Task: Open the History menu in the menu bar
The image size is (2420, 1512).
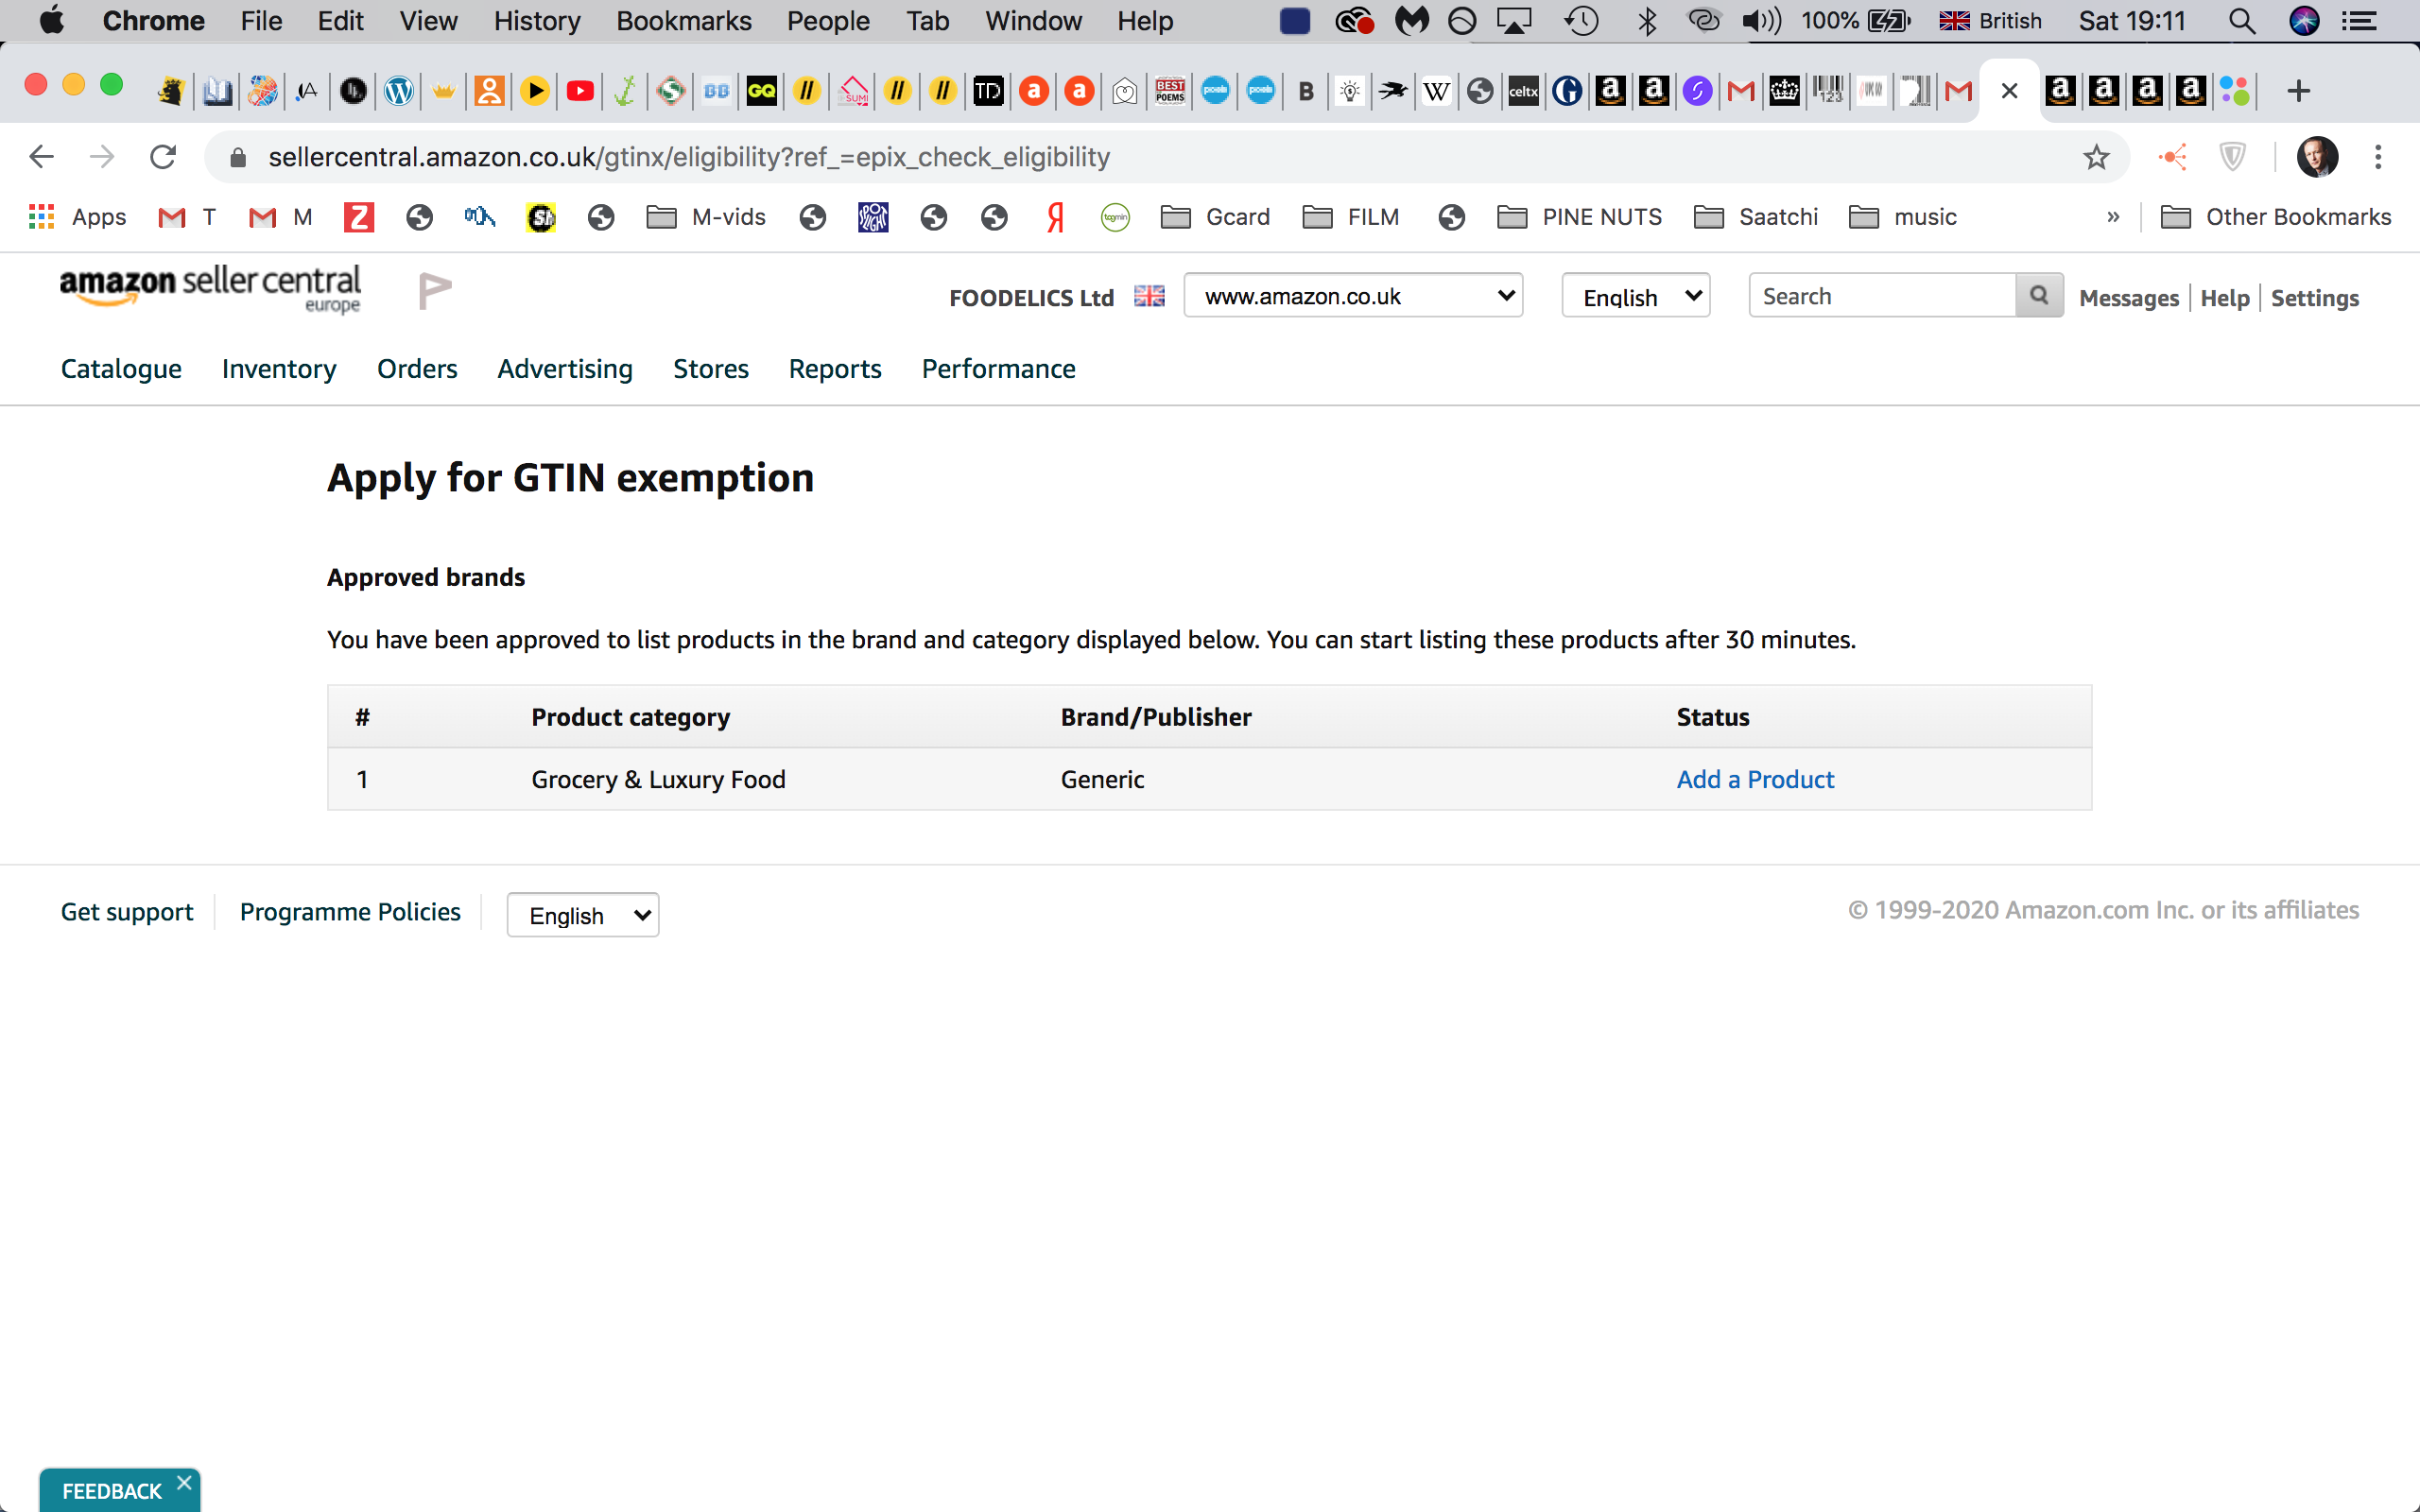Action: pos(537,21)
